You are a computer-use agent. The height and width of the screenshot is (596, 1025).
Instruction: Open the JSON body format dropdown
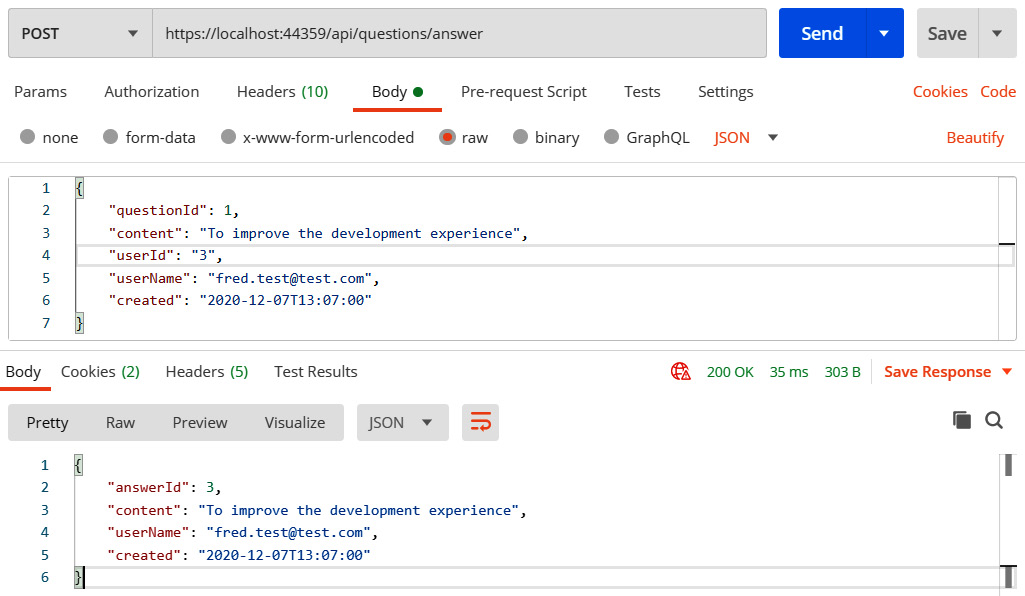746,138
